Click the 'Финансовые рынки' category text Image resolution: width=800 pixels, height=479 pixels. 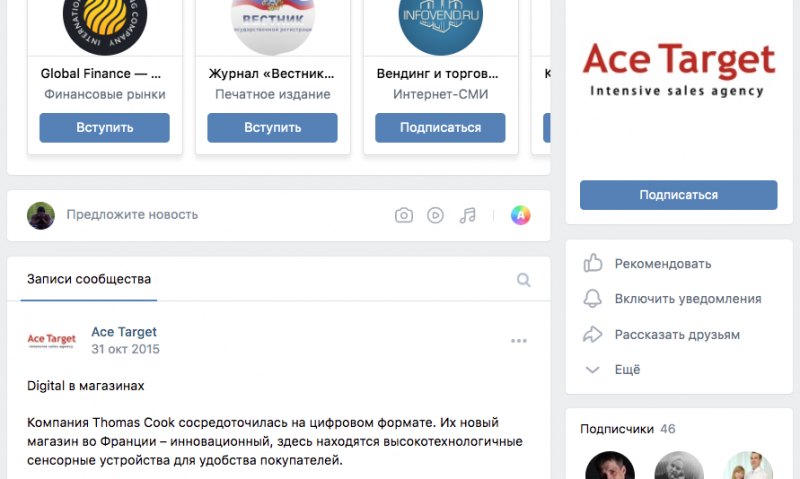(x=105, y=94)
